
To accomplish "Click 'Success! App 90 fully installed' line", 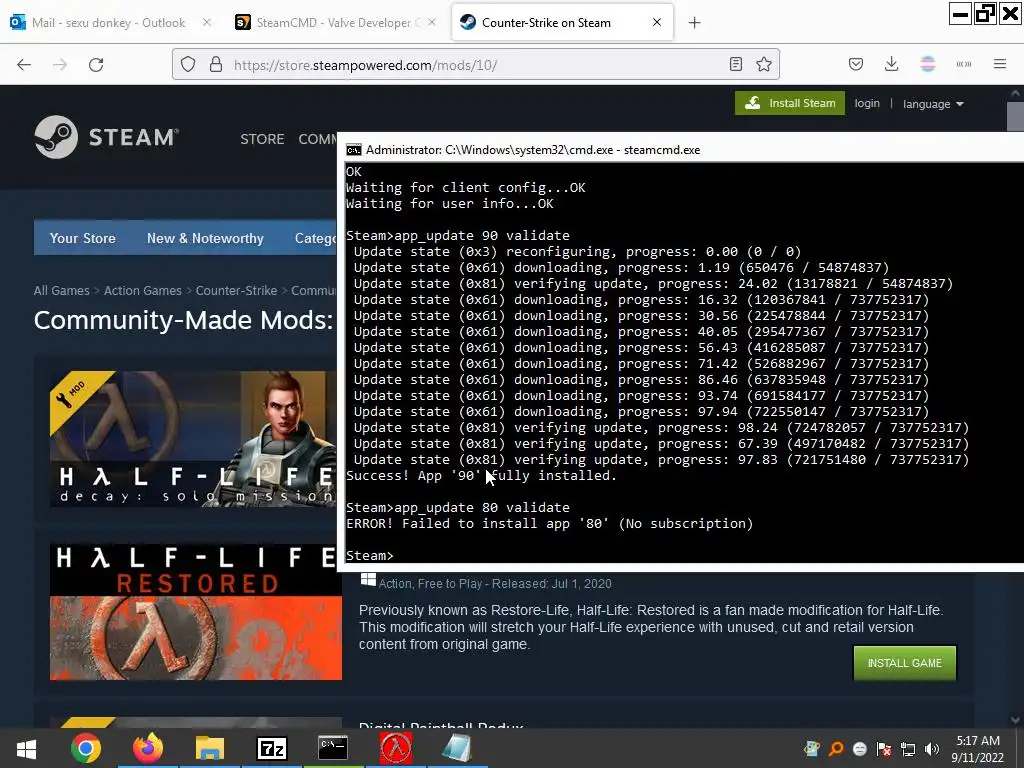I will pos(481,475).
